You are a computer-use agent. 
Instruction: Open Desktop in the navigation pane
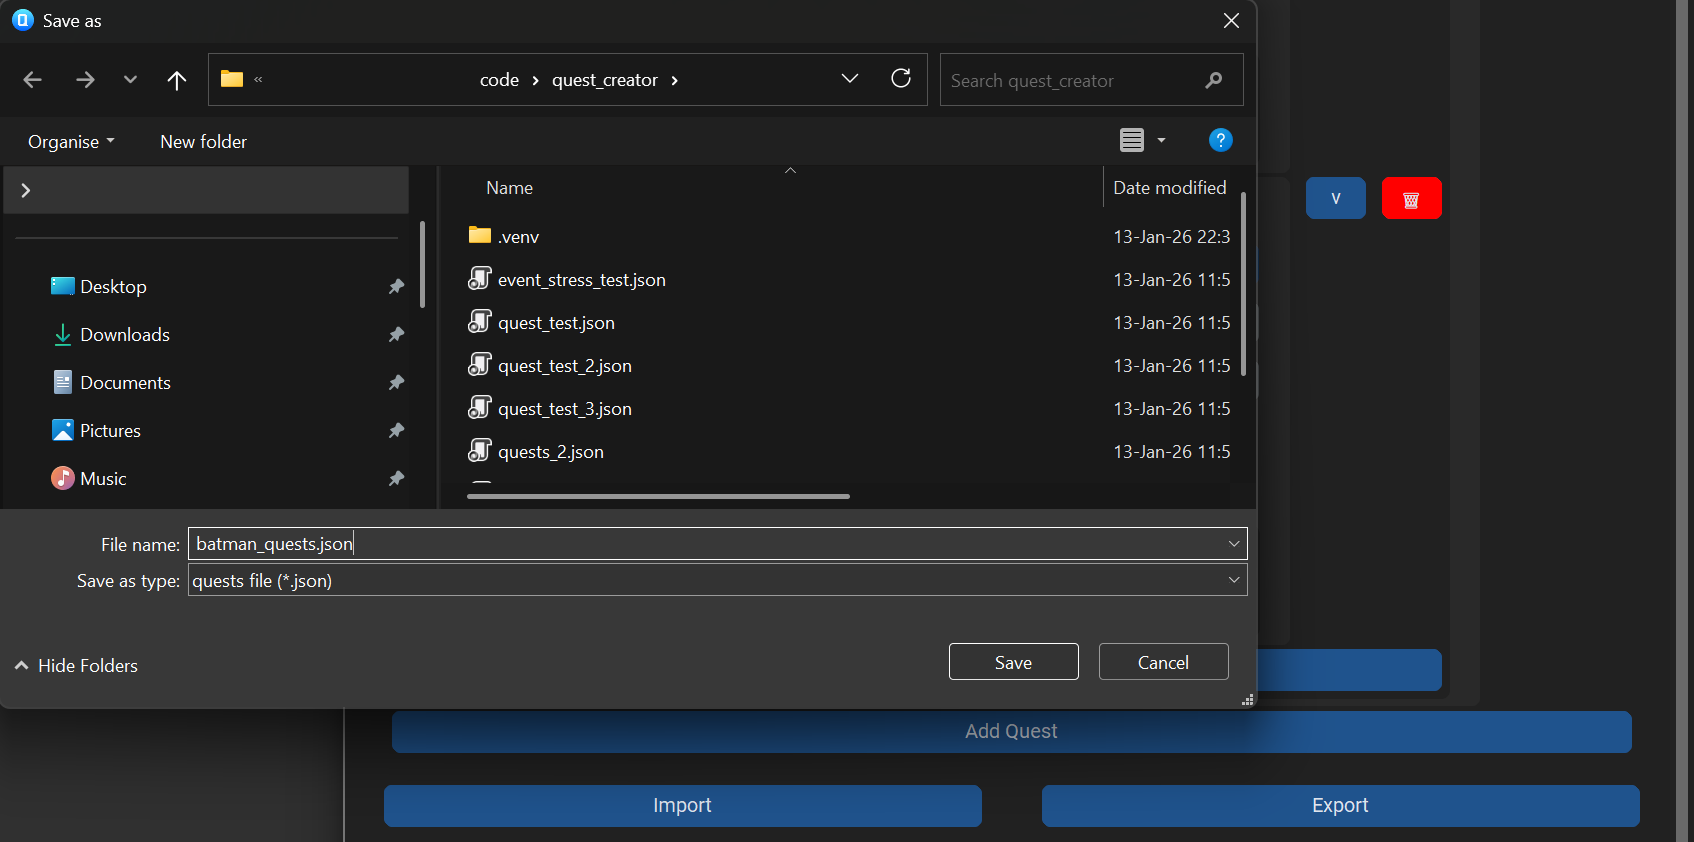(x=113, y=287)
